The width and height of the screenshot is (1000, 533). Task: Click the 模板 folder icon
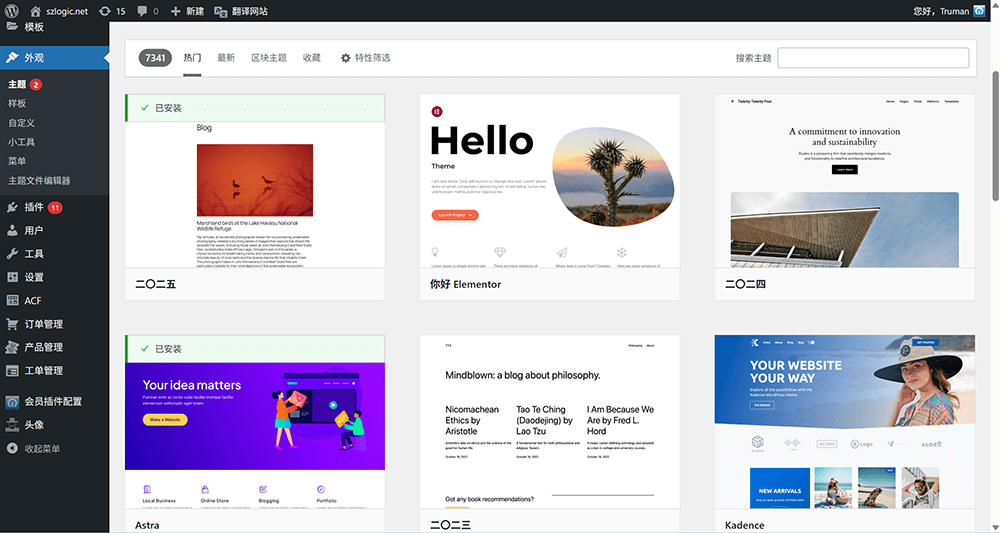[12, 26]
